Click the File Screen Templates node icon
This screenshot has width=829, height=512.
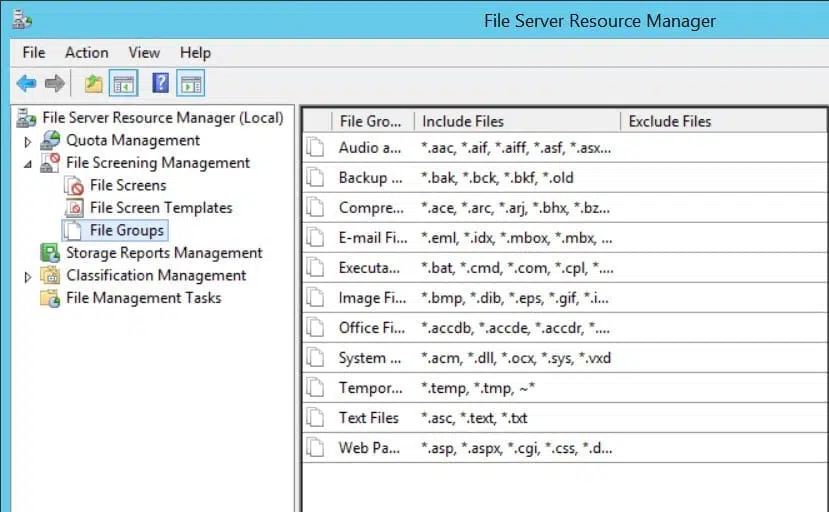tap(75, 207)
